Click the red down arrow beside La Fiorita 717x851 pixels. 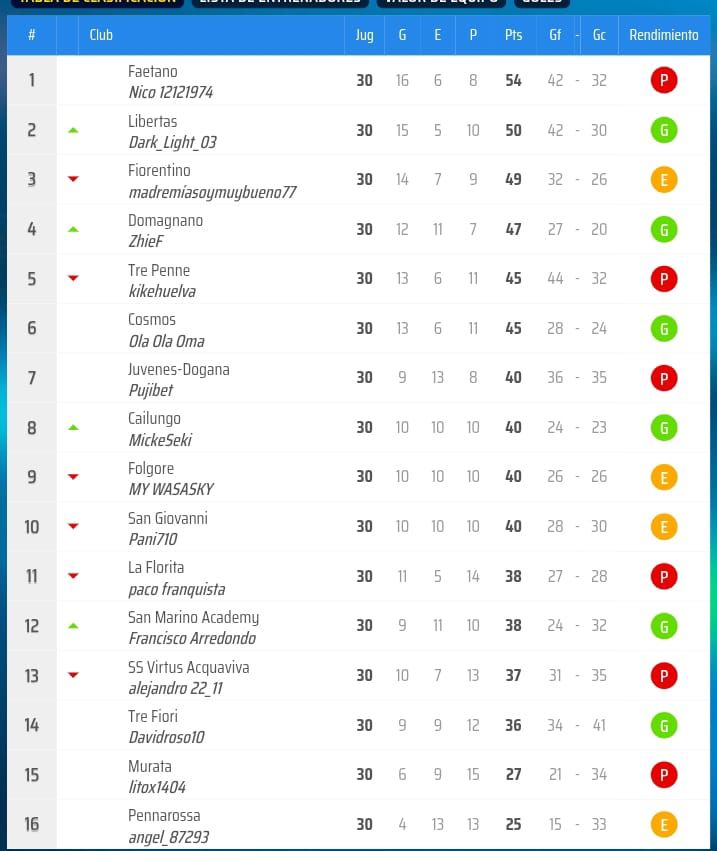pyautogui.click(x=72, y=576)
